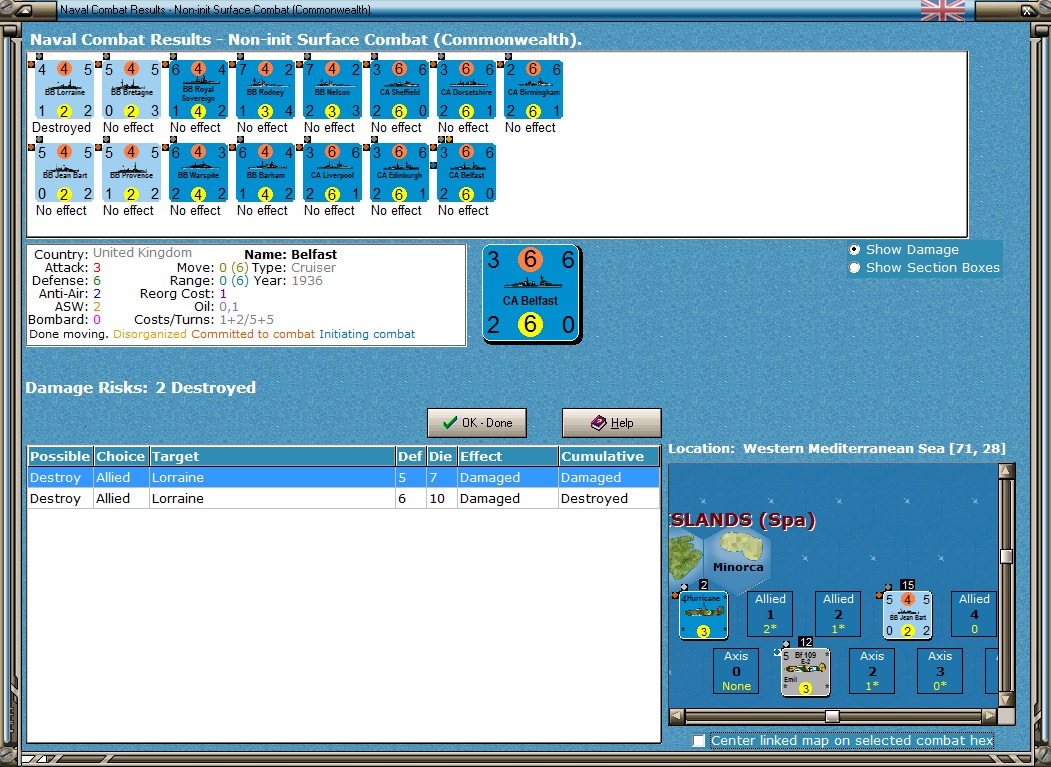
Task: Click the Initiating combat status text
Action: coord(367,334)
